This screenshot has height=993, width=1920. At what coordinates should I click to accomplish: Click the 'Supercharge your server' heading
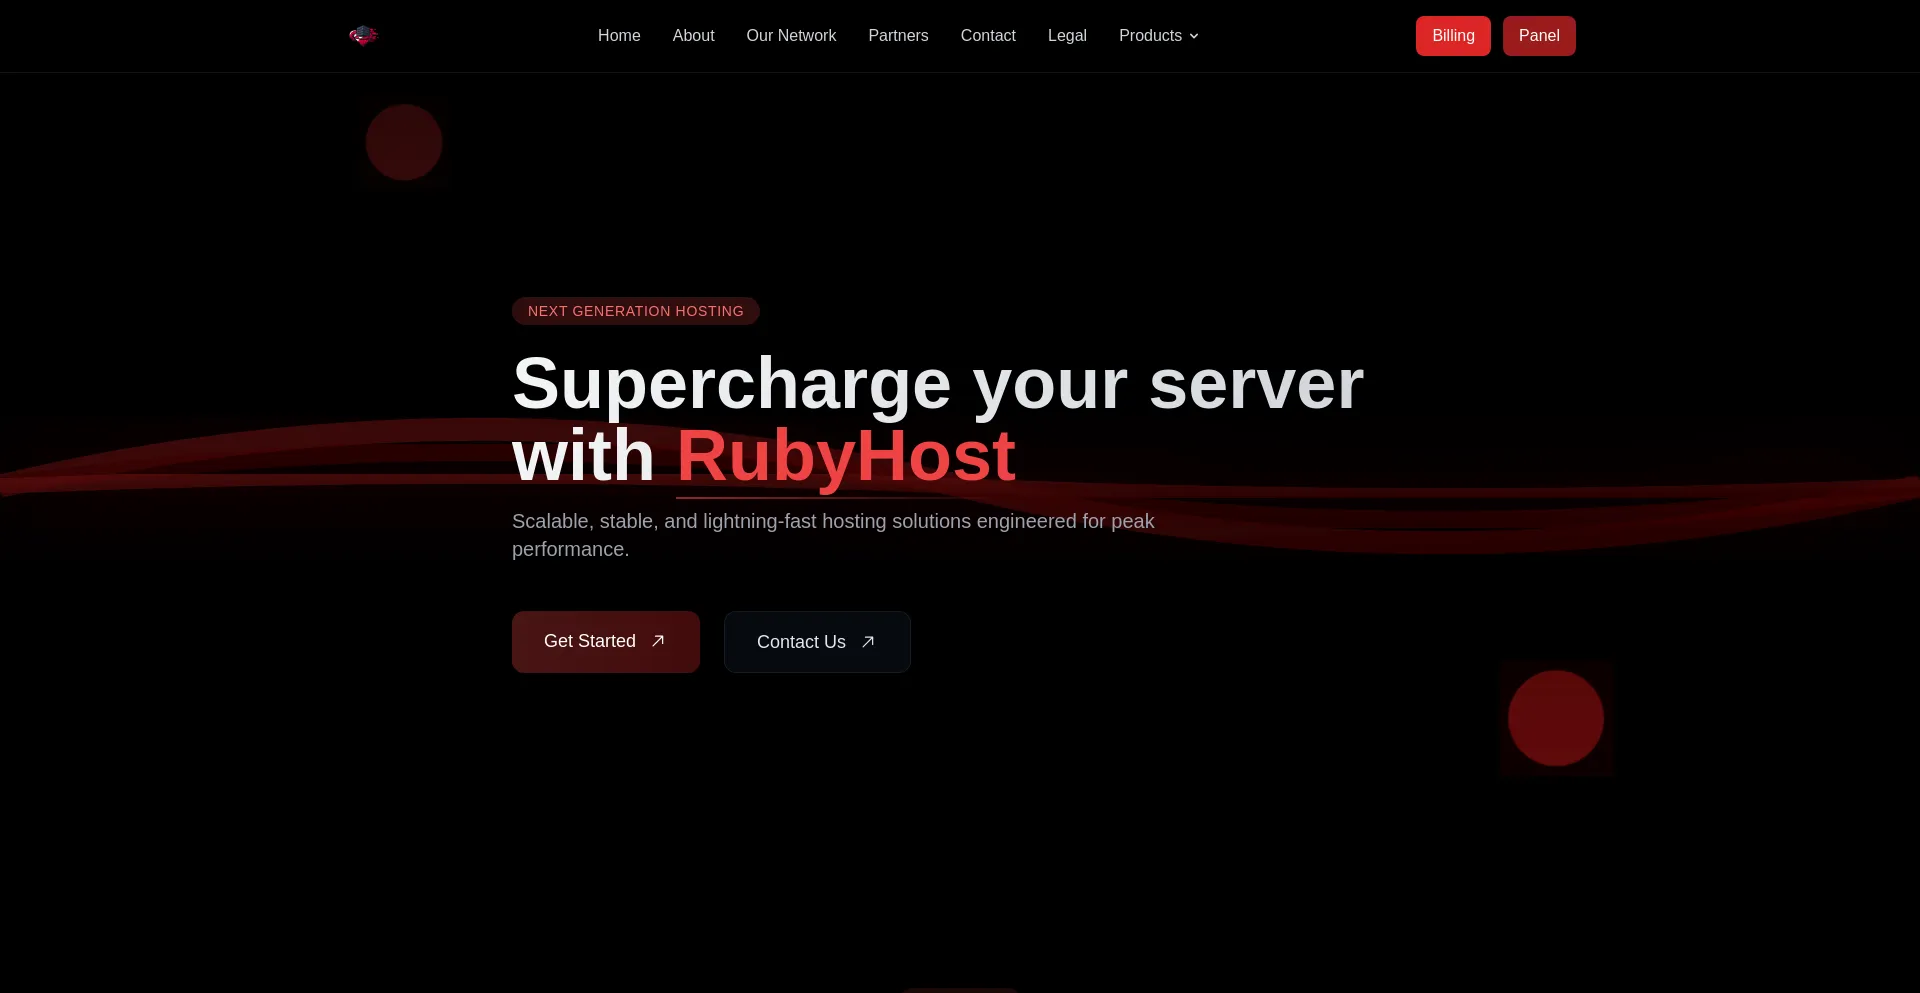pyautogui.click(x=938, y=384)
